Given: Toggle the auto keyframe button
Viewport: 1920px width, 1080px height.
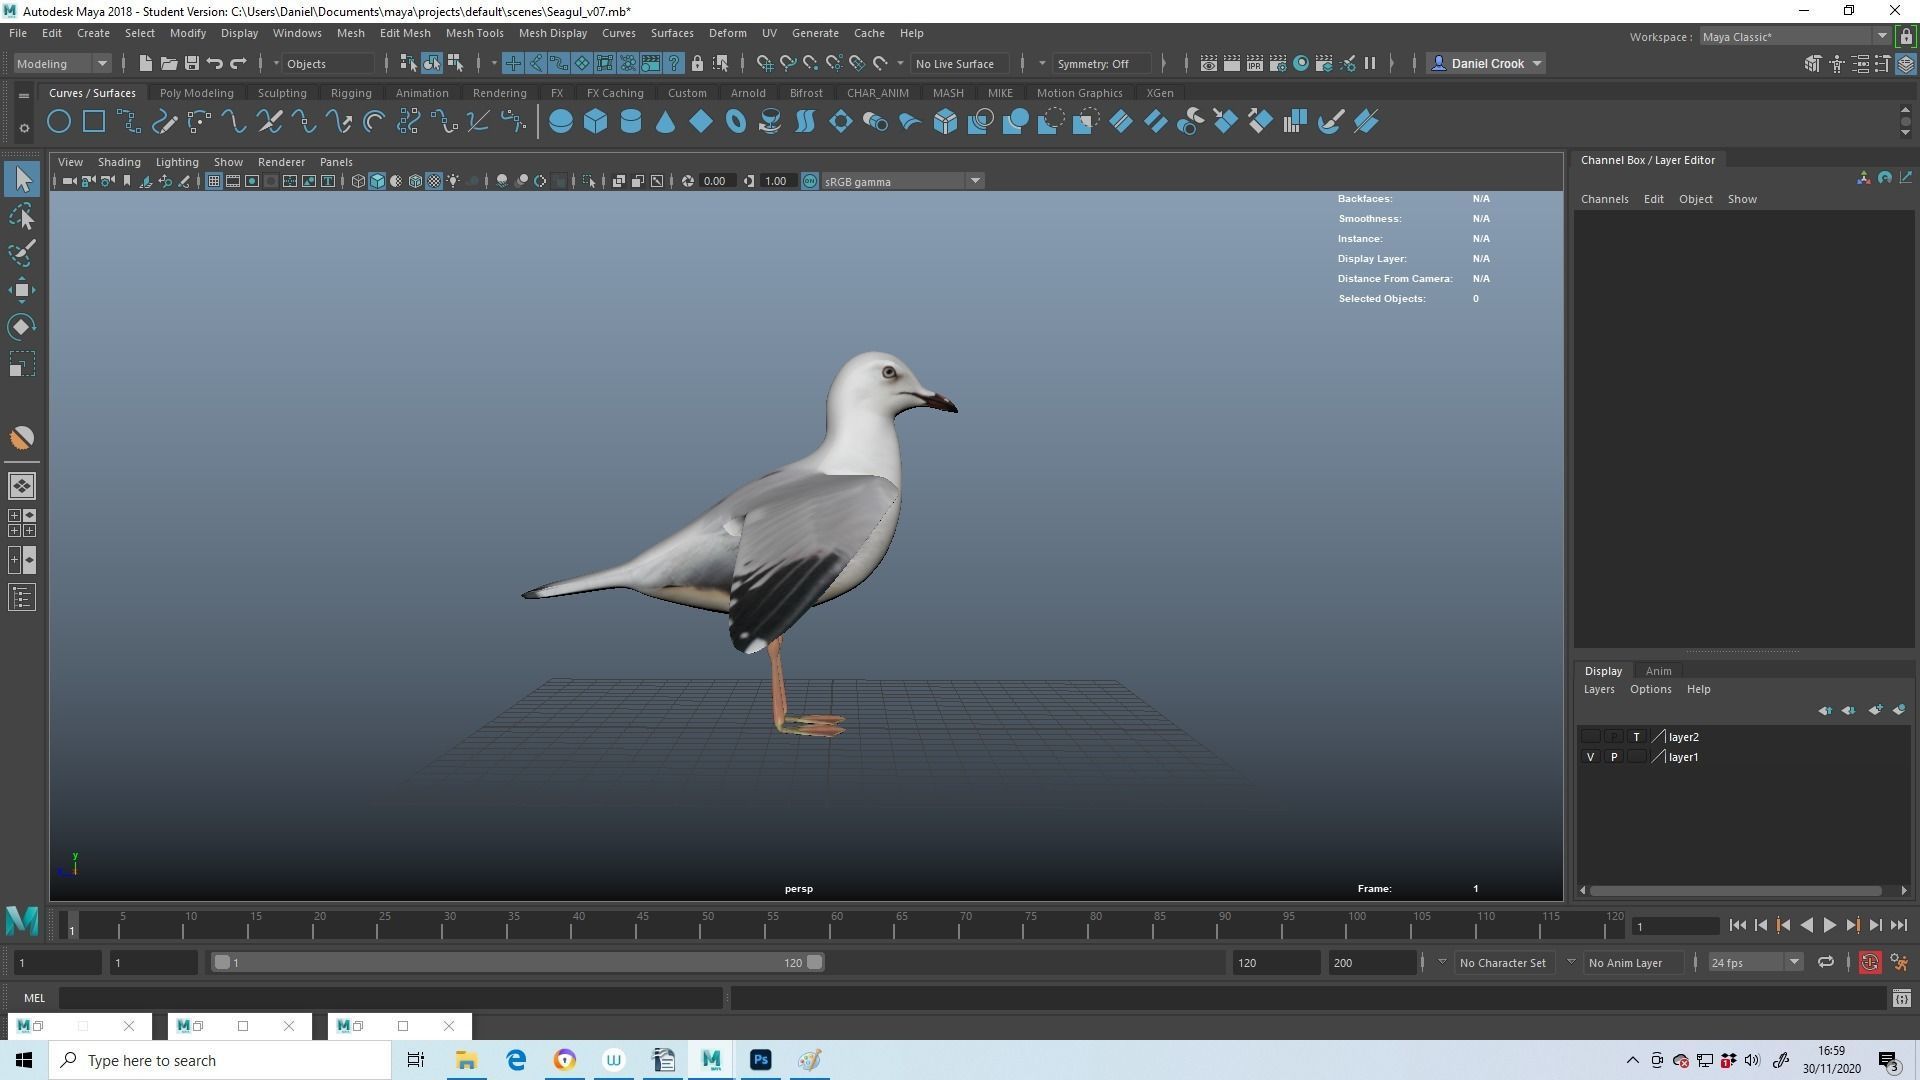Looking at the screenshot, I should [x=1869, y=963].
